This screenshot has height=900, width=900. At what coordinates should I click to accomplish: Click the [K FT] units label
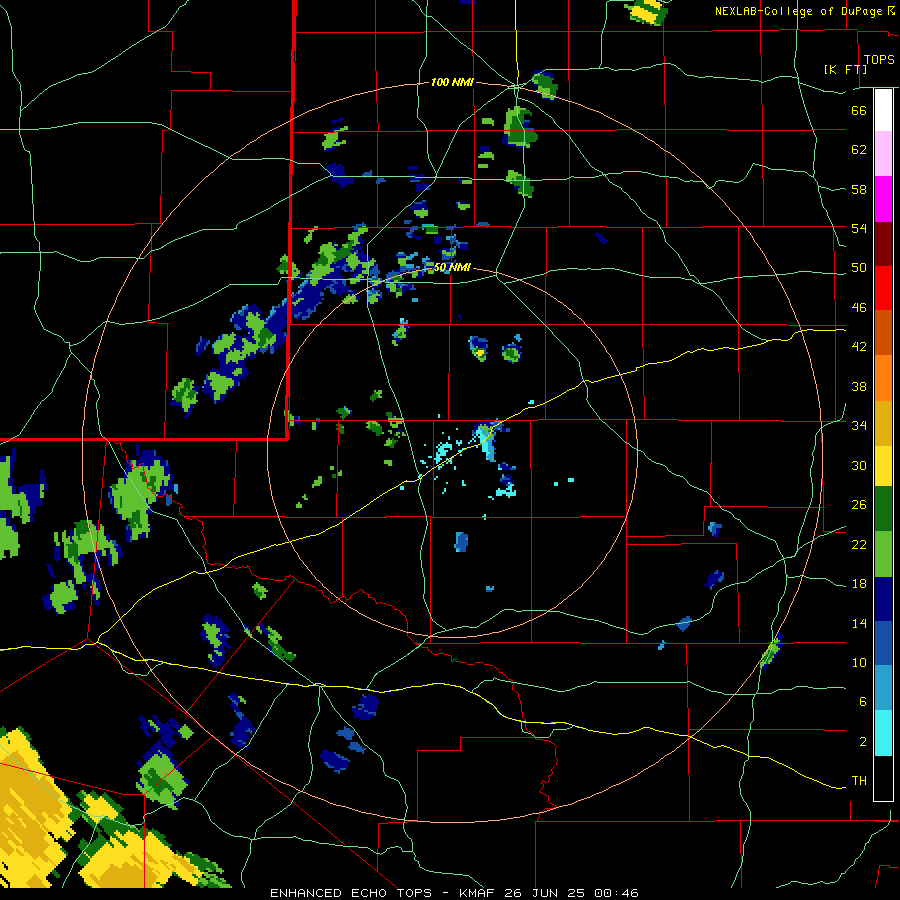pos(845,69)
